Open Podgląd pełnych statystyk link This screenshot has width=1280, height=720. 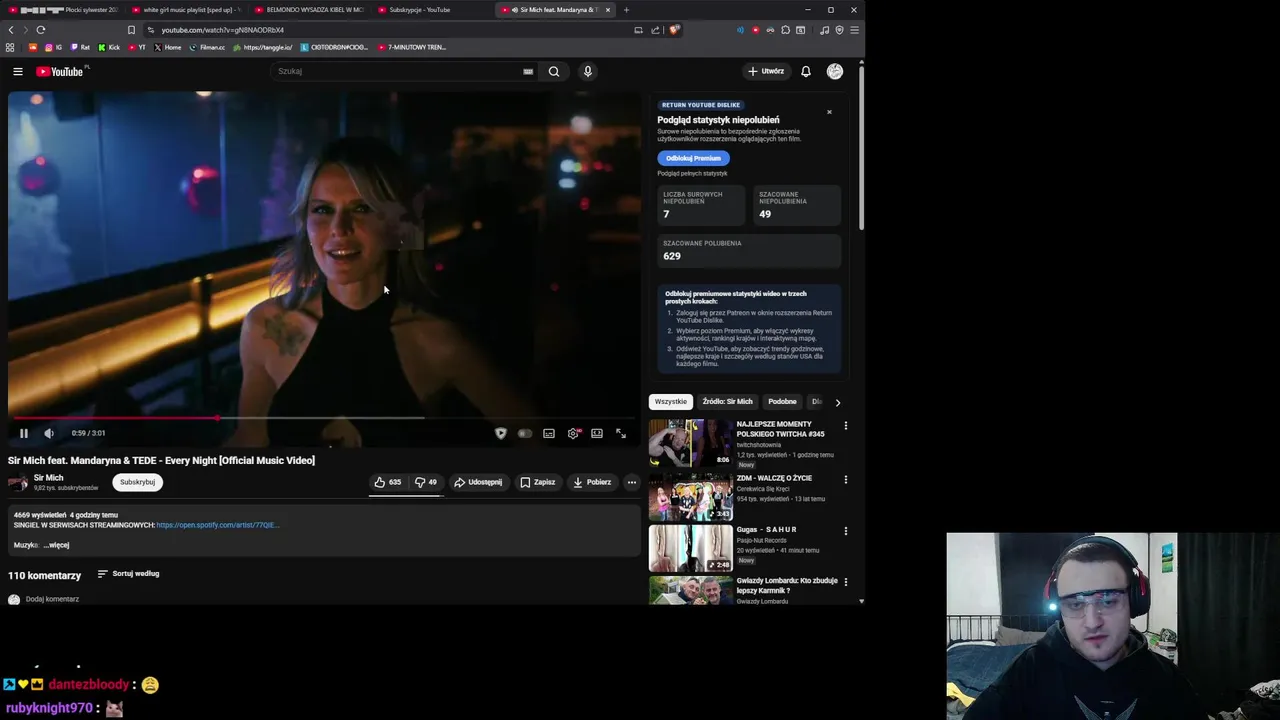coord(692,174)
